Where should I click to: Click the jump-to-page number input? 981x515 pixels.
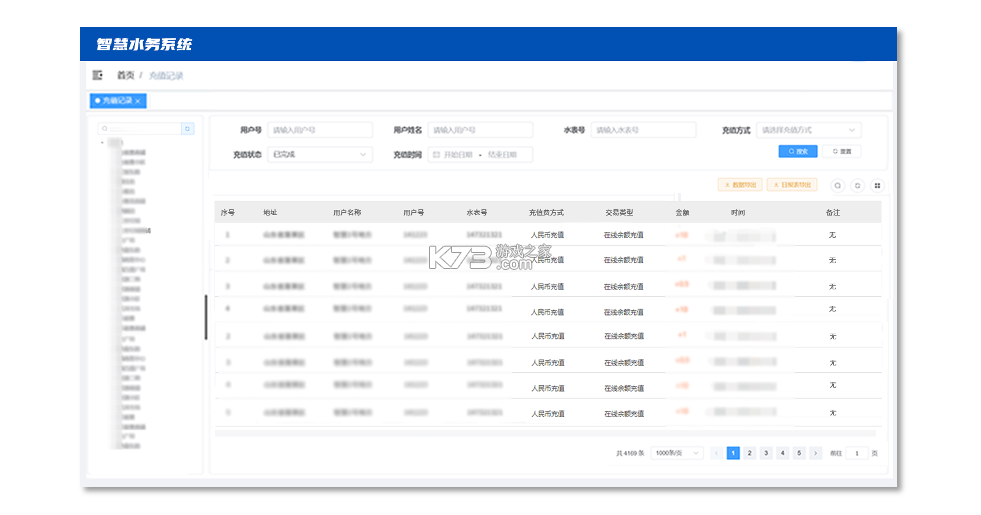856,453
